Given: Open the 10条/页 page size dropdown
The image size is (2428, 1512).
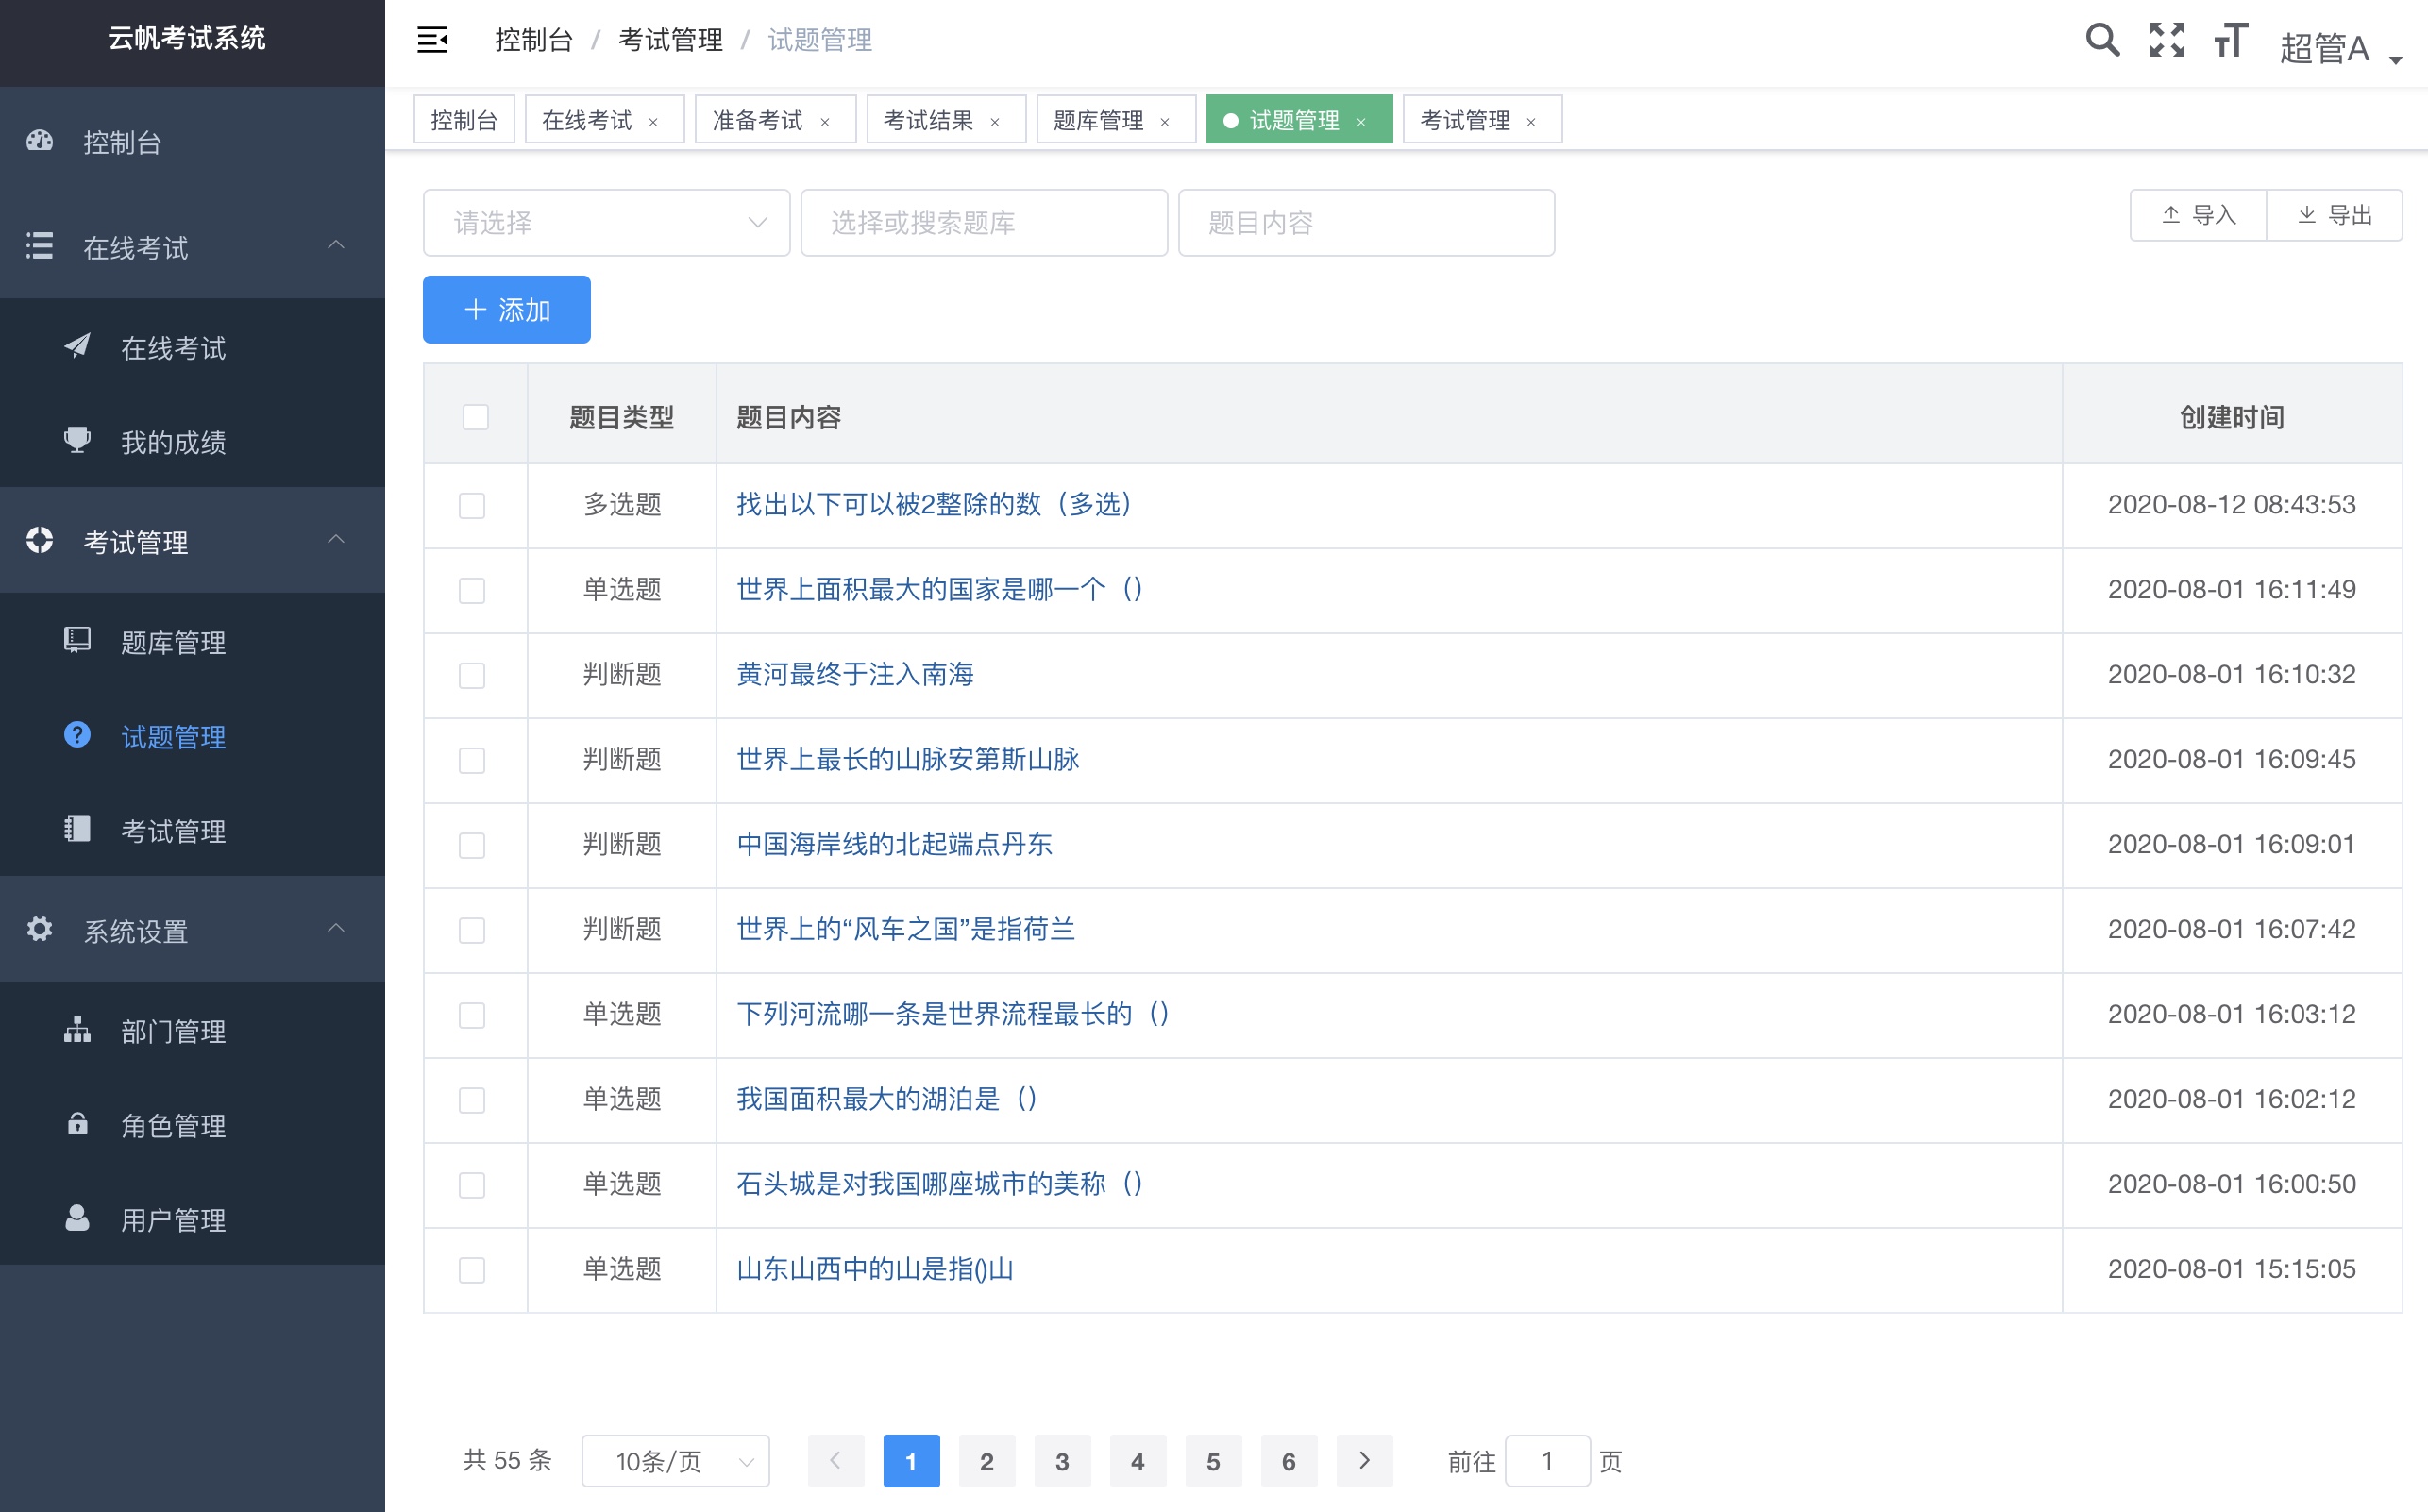Looking at the screenshot, I should pyautogui.click(x=675, y=1461).
